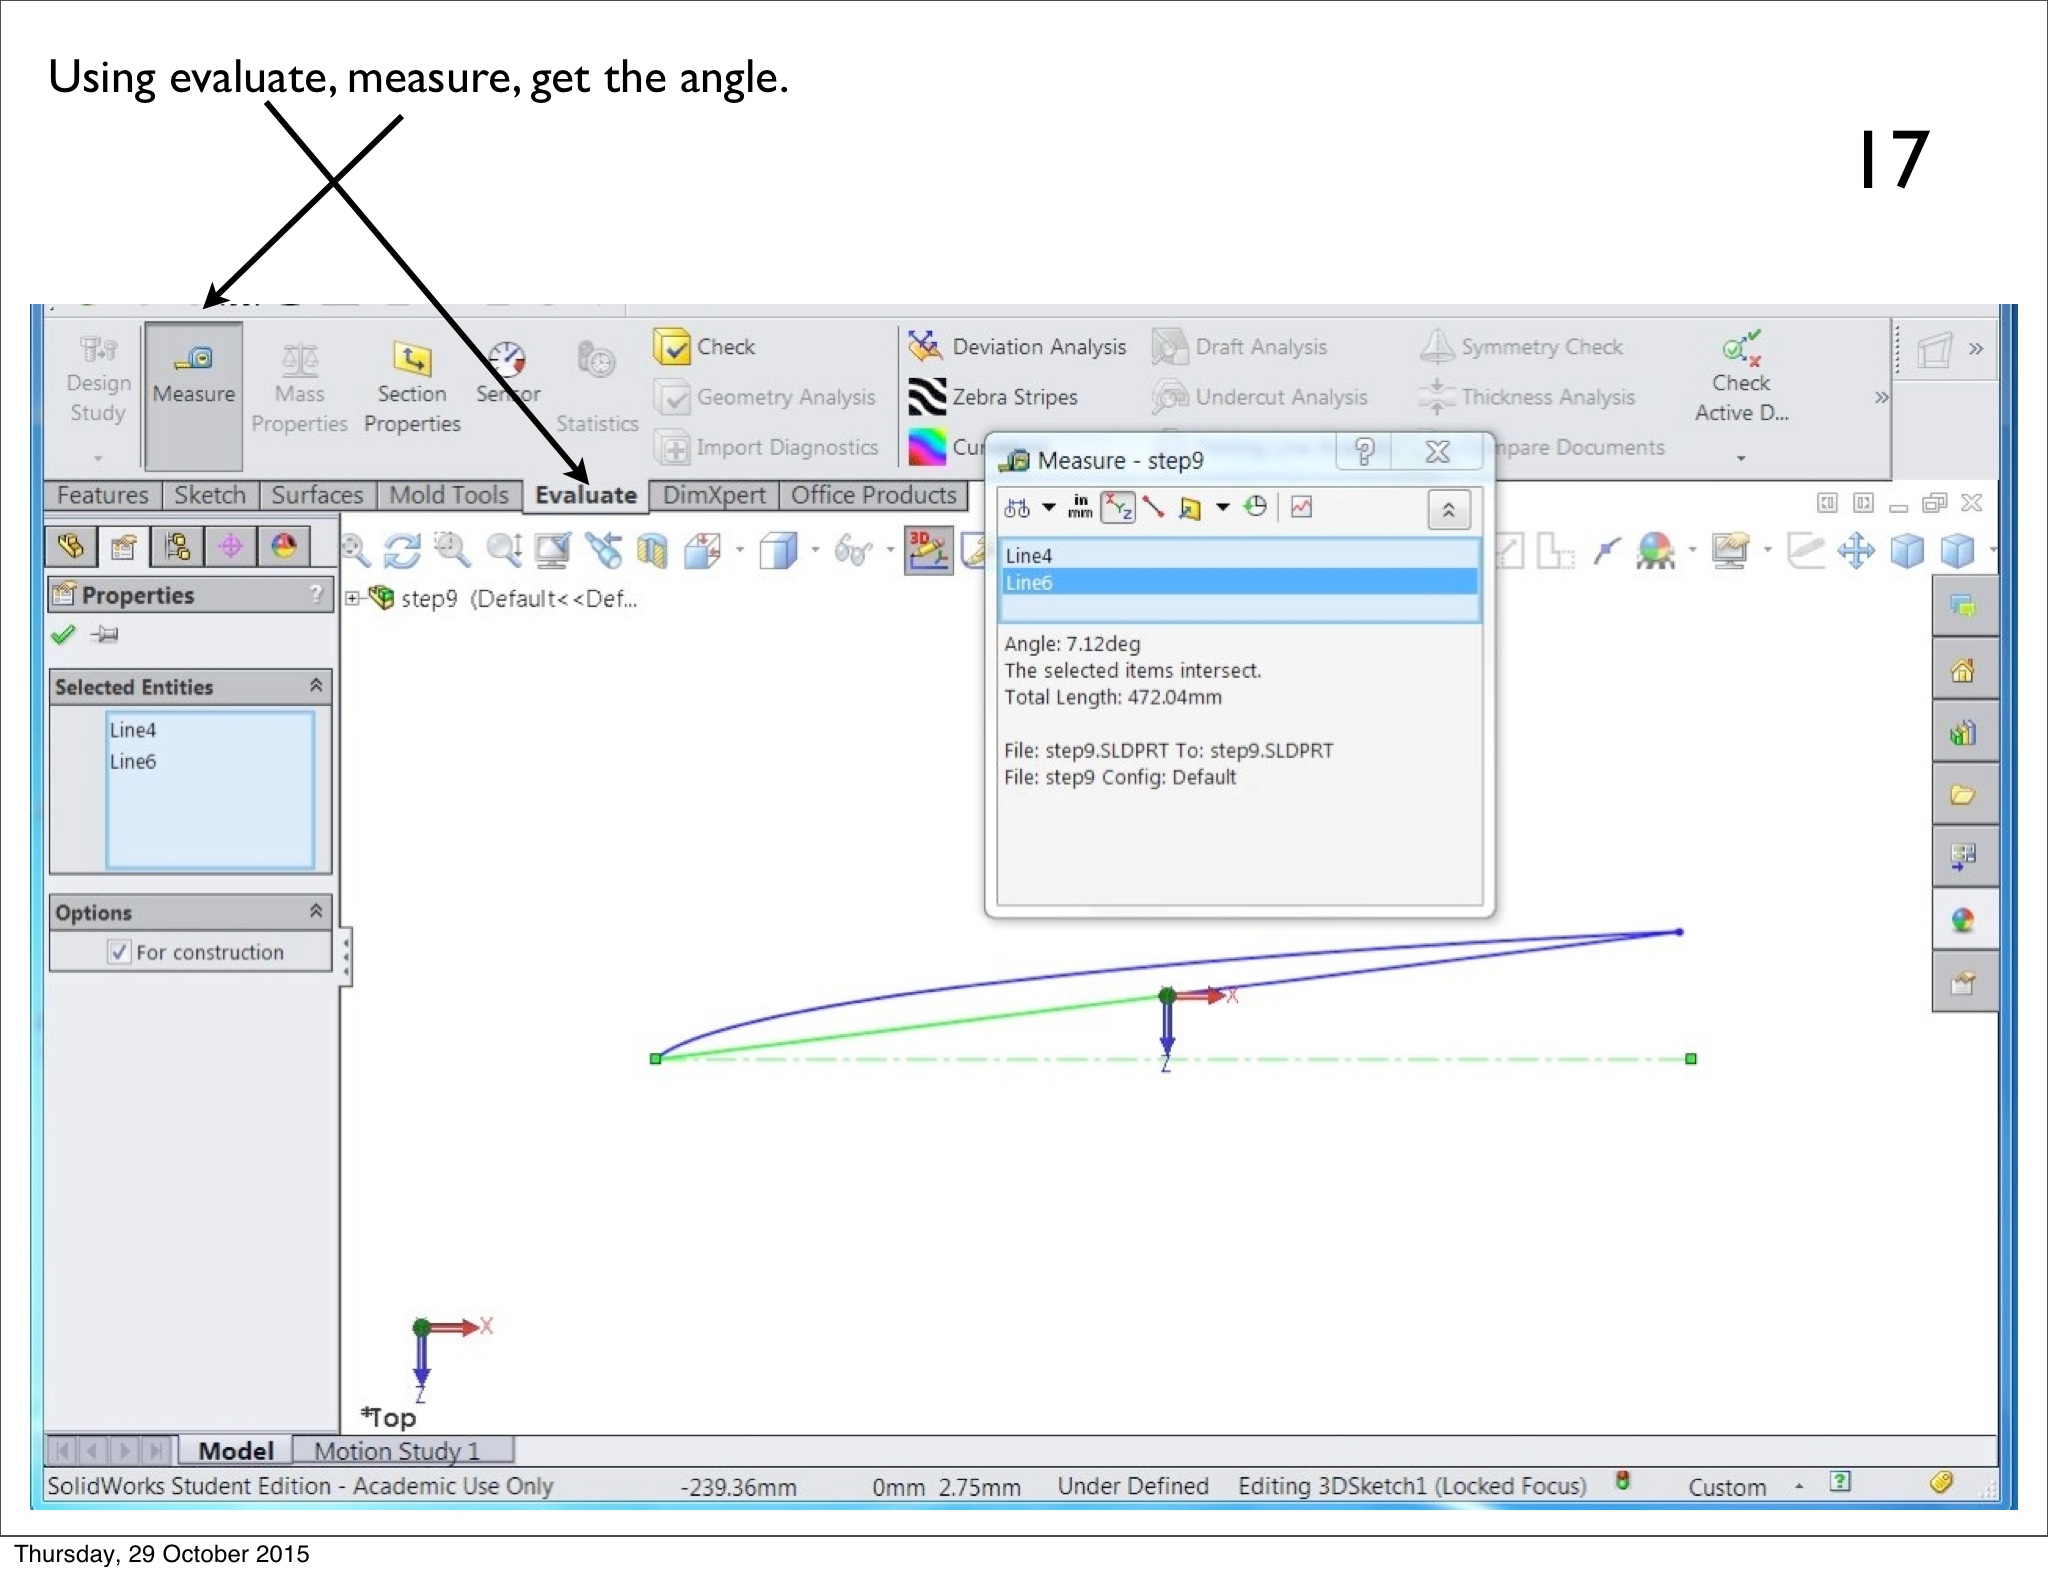Expand the step9 tree node
Viewport: 2048px width, 1576px height.
tap(352, 599)
